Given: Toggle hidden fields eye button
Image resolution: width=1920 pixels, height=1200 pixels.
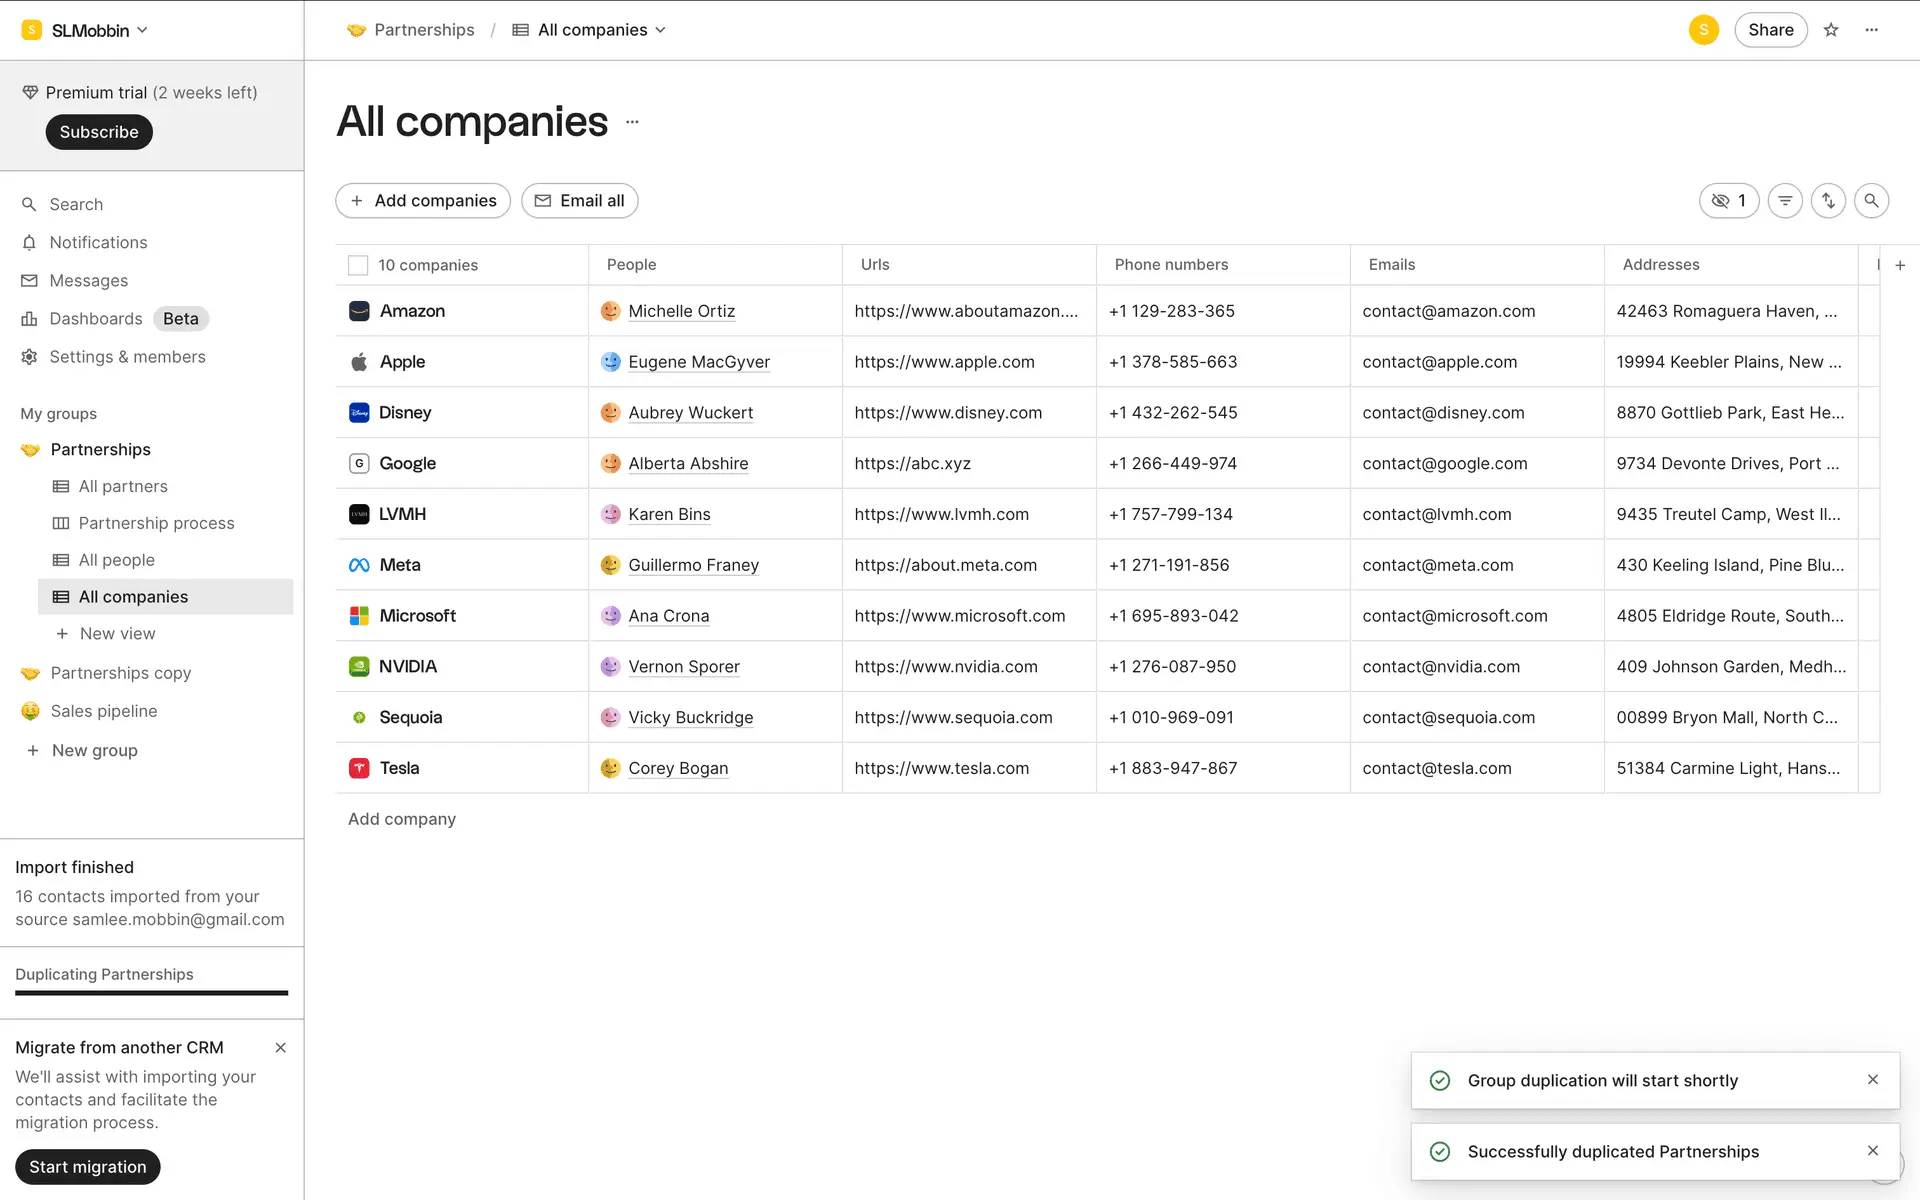Looking at the screenshot, I should point(1728,201).
